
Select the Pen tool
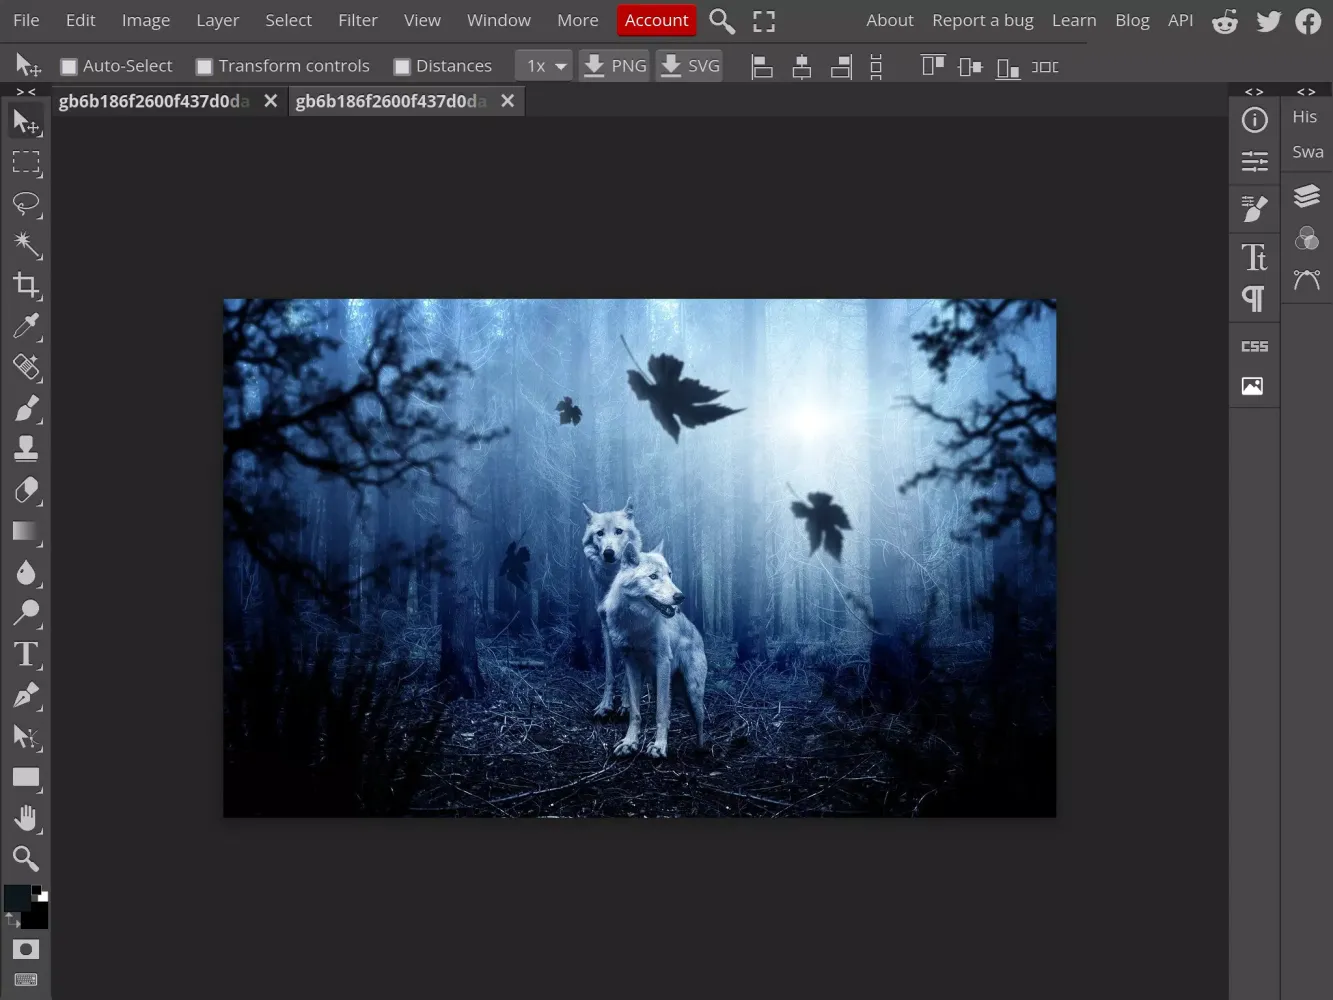coord(26,695)
